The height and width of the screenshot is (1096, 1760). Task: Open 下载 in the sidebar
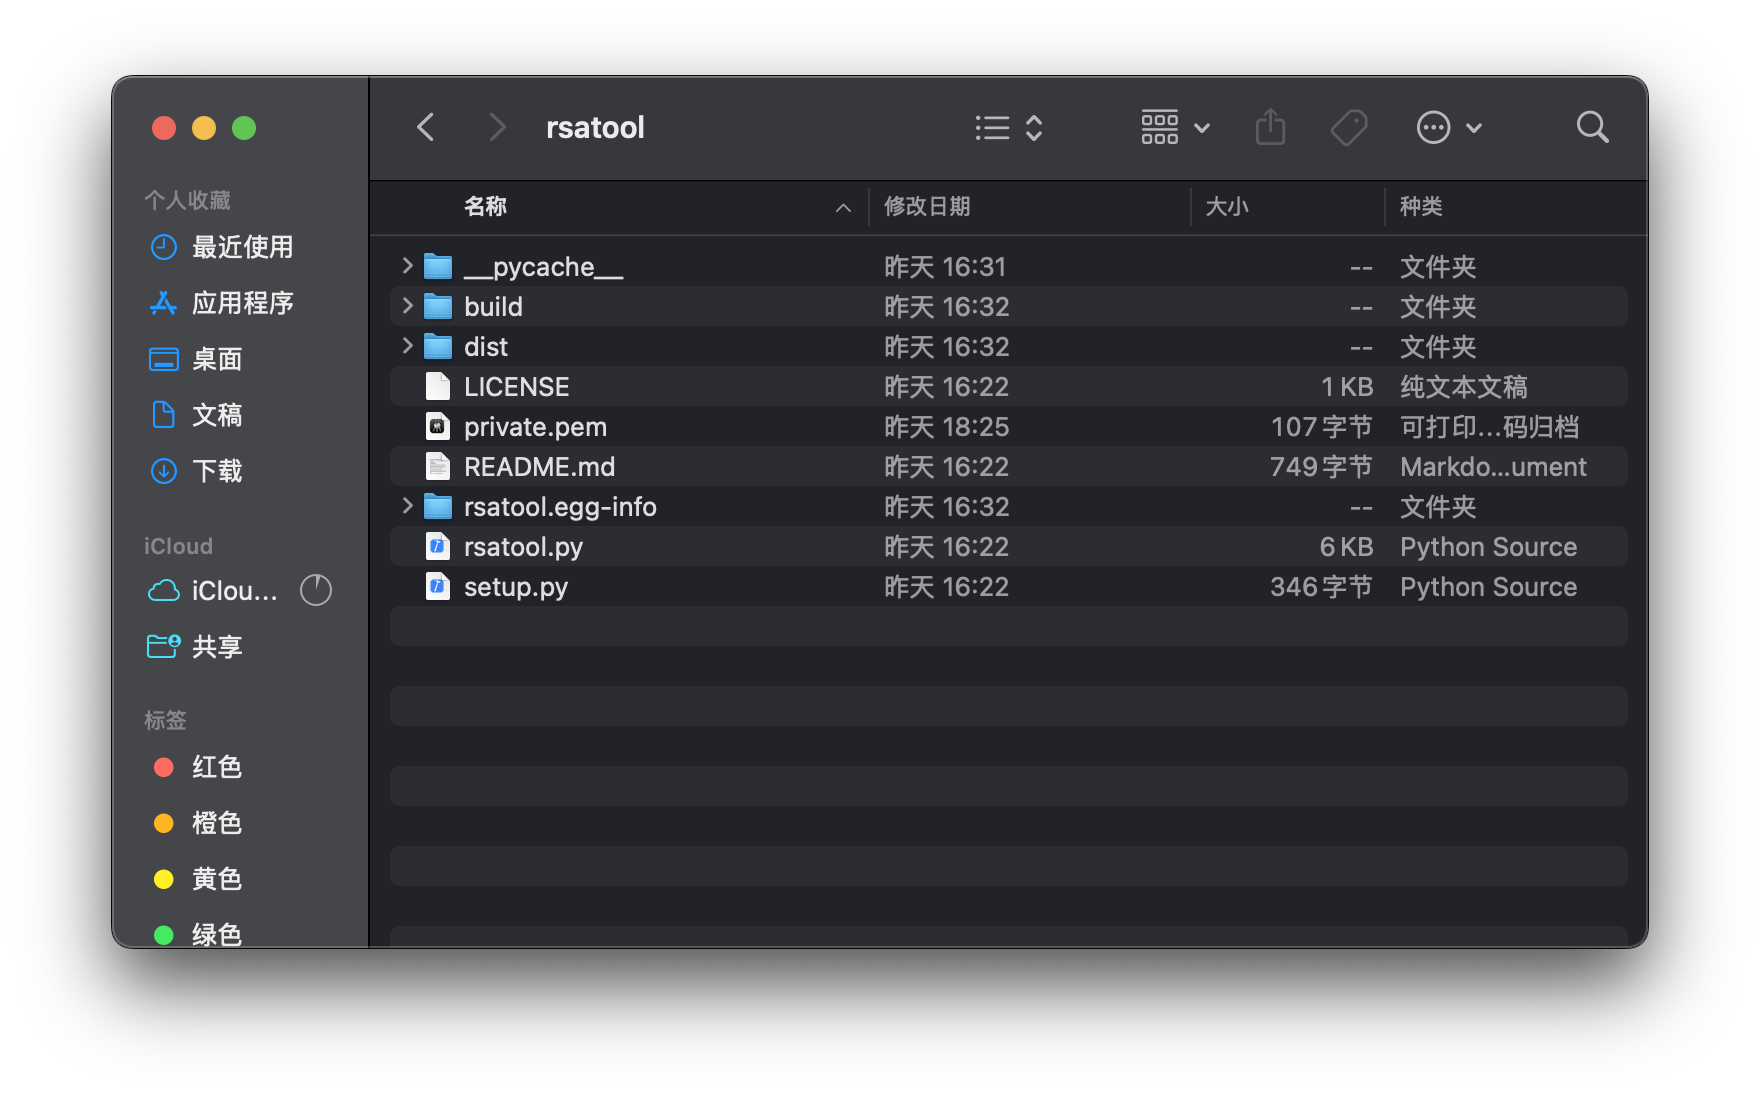pyautogui.click(x=196, y=471)
